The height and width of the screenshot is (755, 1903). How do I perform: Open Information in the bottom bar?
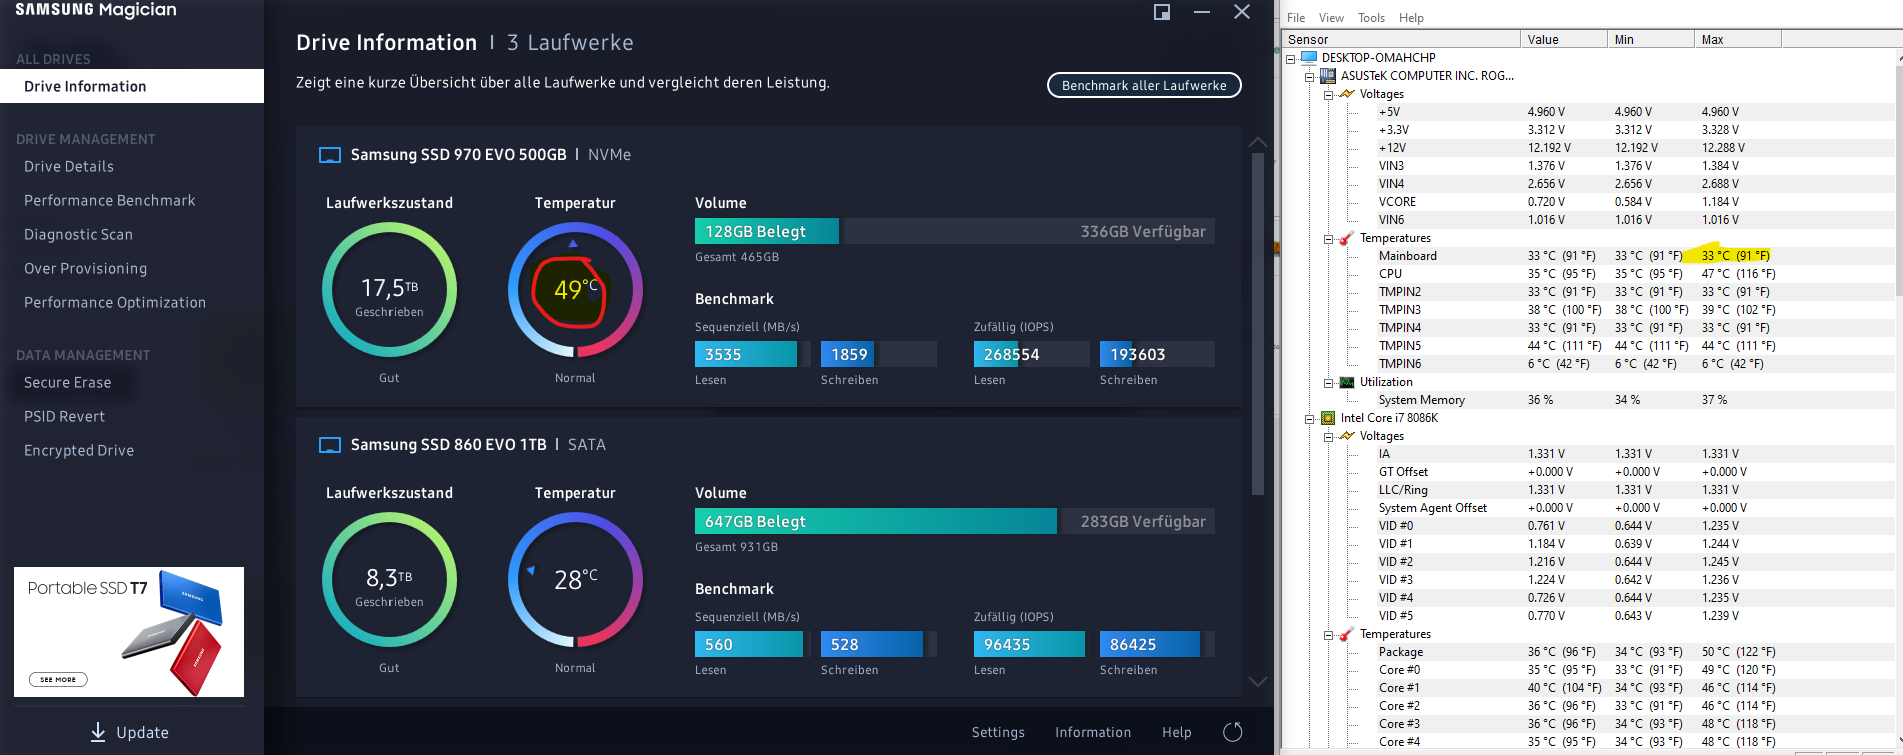(1093, 732)
